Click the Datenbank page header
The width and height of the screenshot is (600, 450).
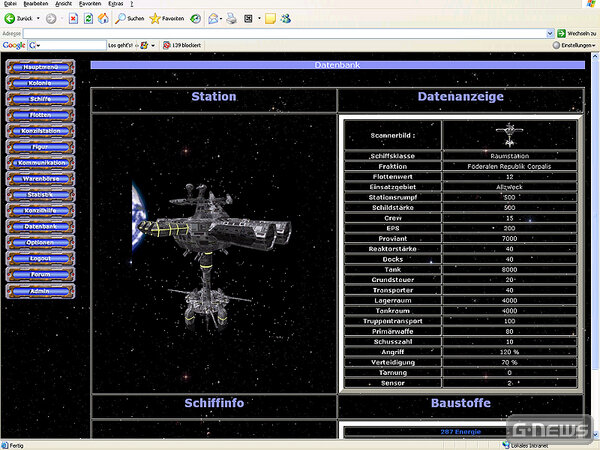337,65
